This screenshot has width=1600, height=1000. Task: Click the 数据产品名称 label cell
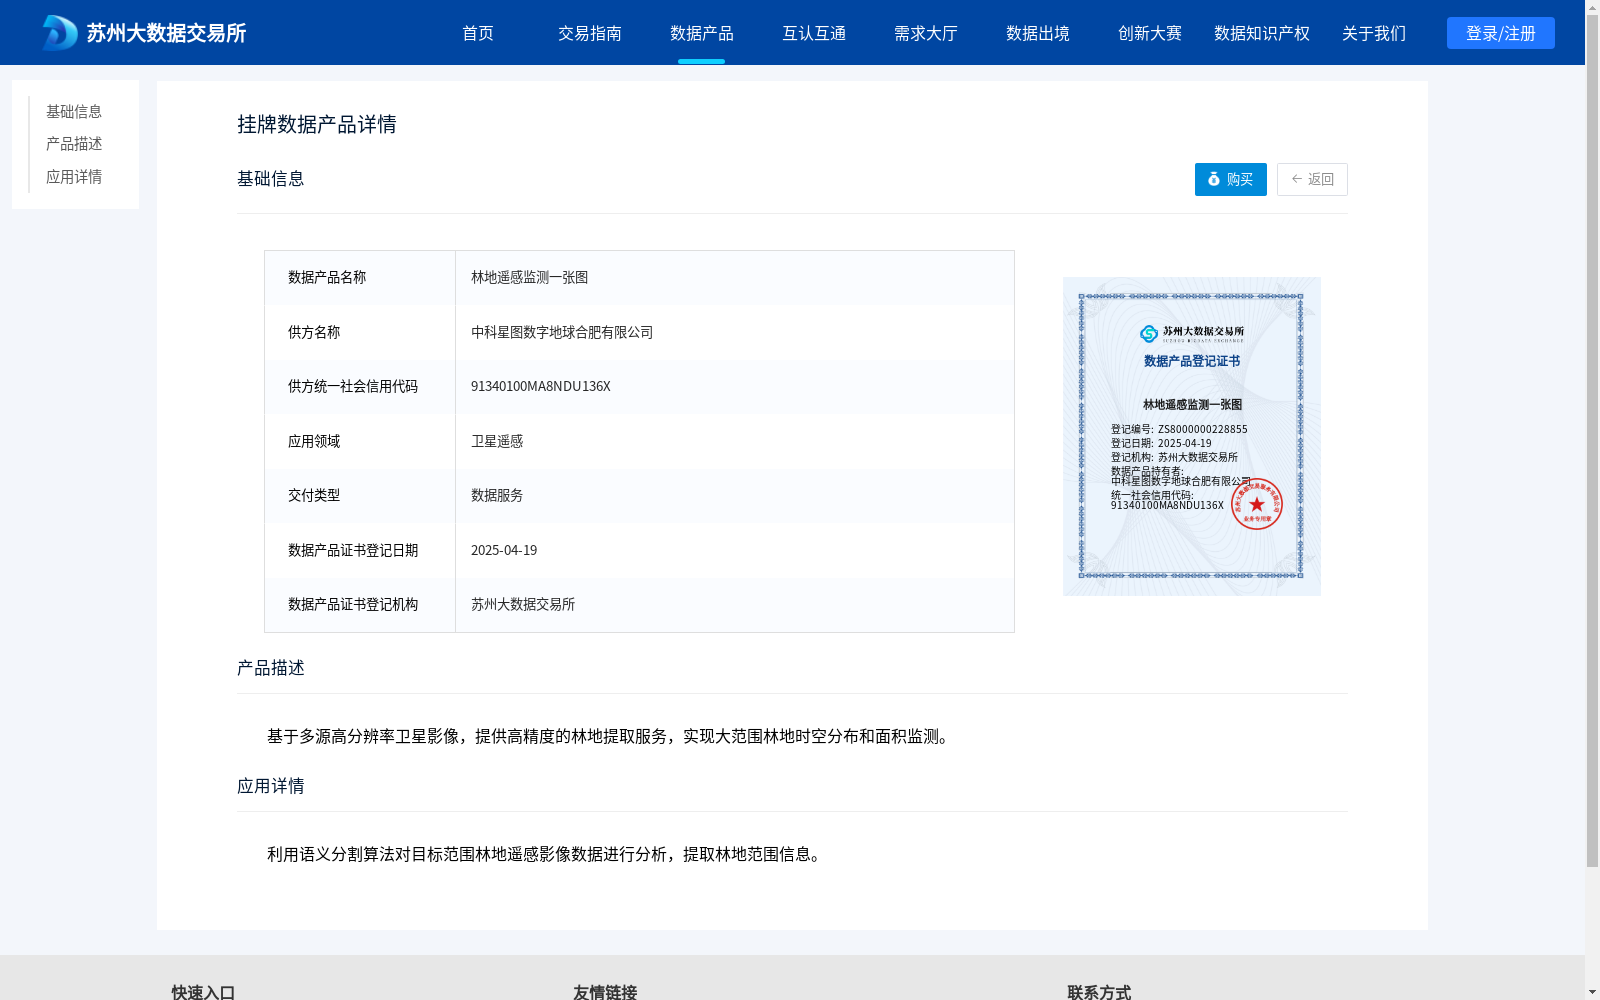coord(360,278)
